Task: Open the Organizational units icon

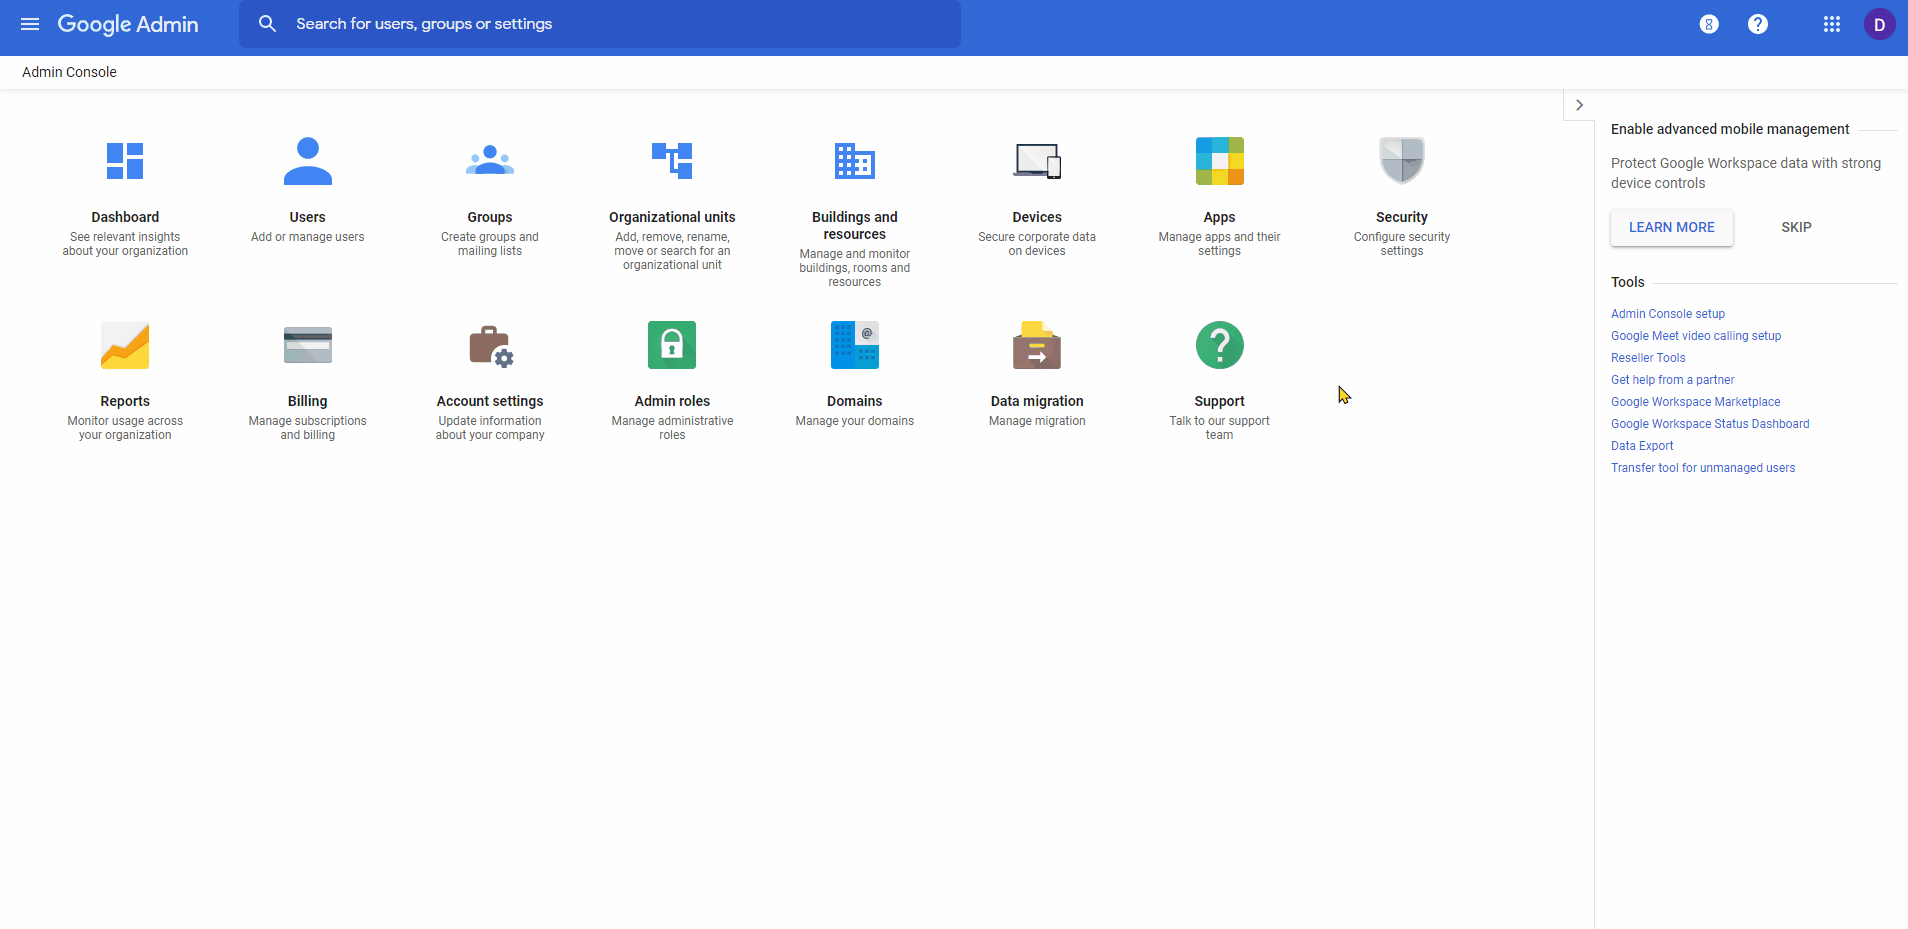Action: point(672,161)
